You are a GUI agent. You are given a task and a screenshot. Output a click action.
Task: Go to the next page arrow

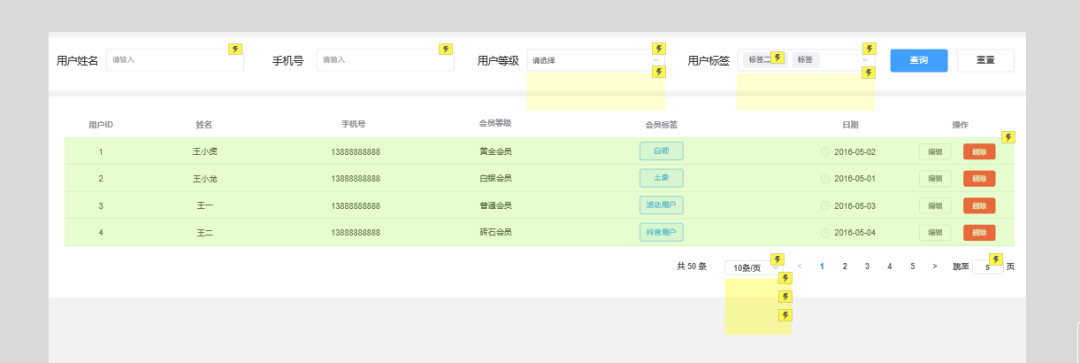[x=935, y=266]
